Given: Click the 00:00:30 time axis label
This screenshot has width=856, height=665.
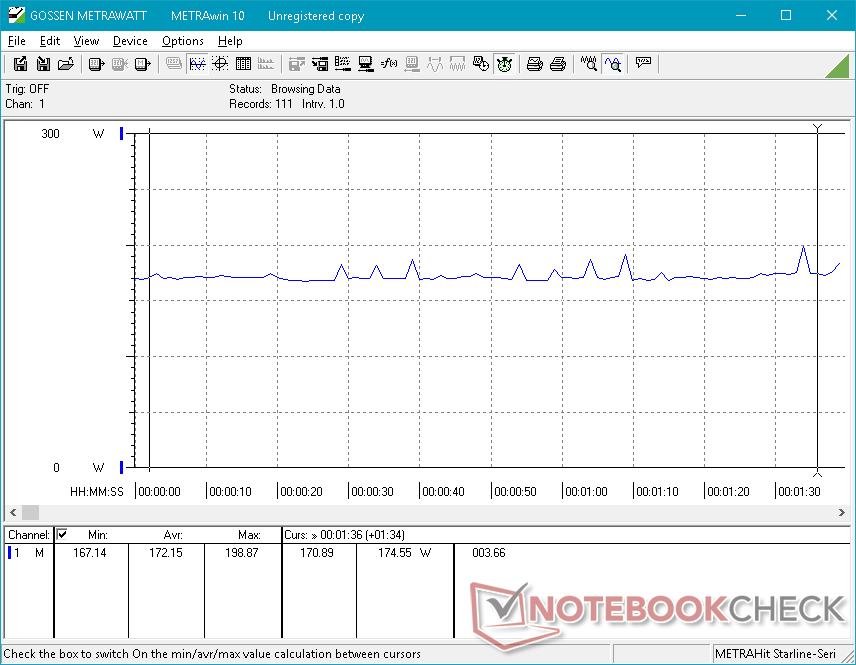Looking at the screenshot, I should pyautogui.click(x=372, y=491).
